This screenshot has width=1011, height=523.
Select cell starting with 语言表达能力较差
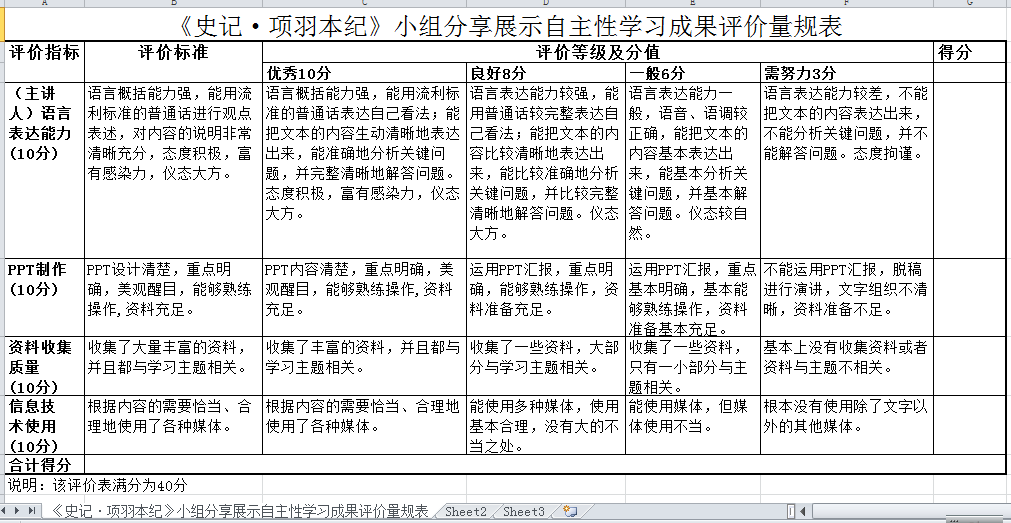(x=847, y=170)
